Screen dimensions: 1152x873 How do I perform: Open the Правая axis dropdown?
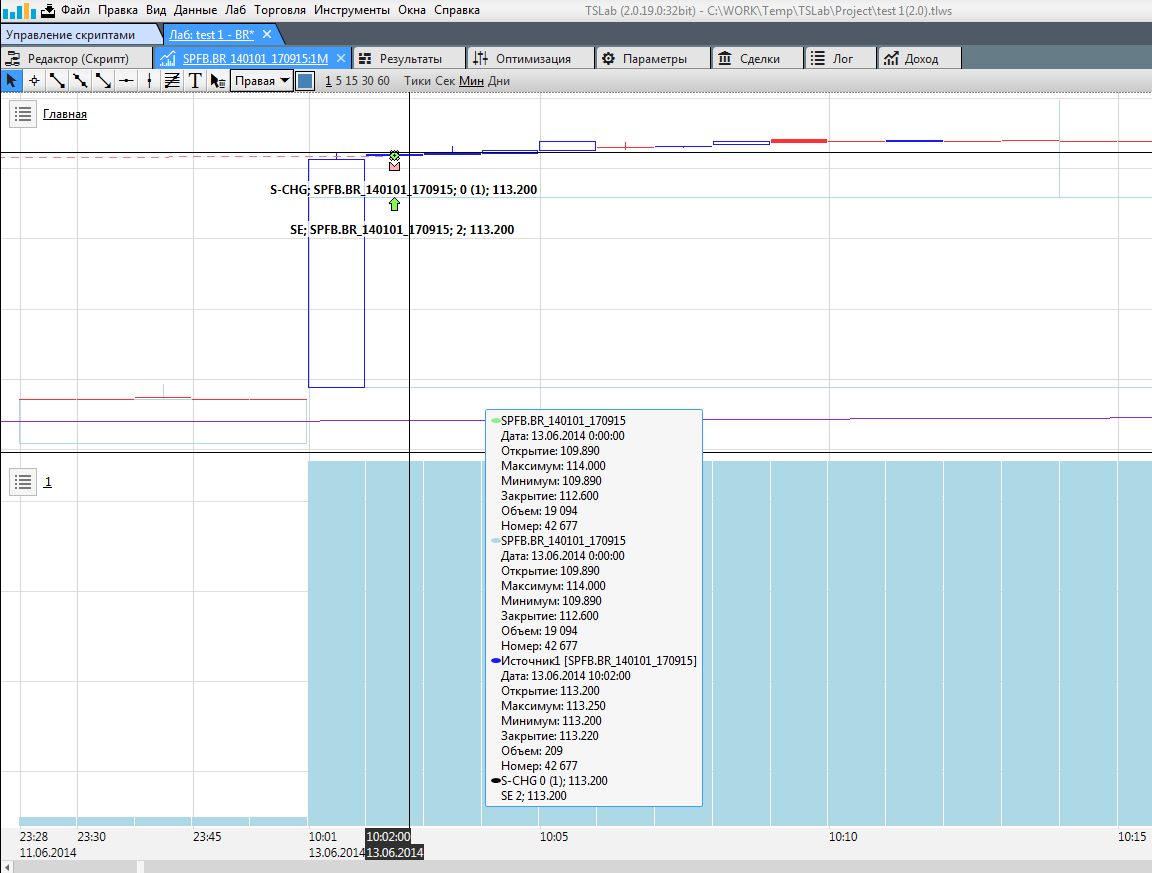click(x=262, y=81)
